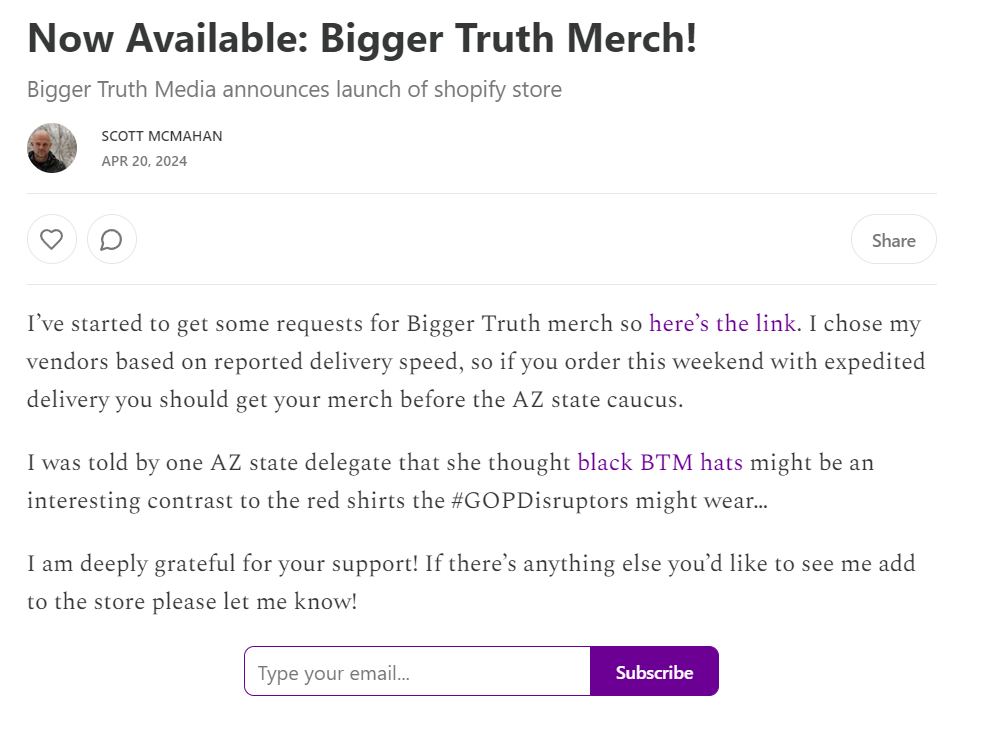Click the "AZ state caucus" text

(x=597, y=400)
